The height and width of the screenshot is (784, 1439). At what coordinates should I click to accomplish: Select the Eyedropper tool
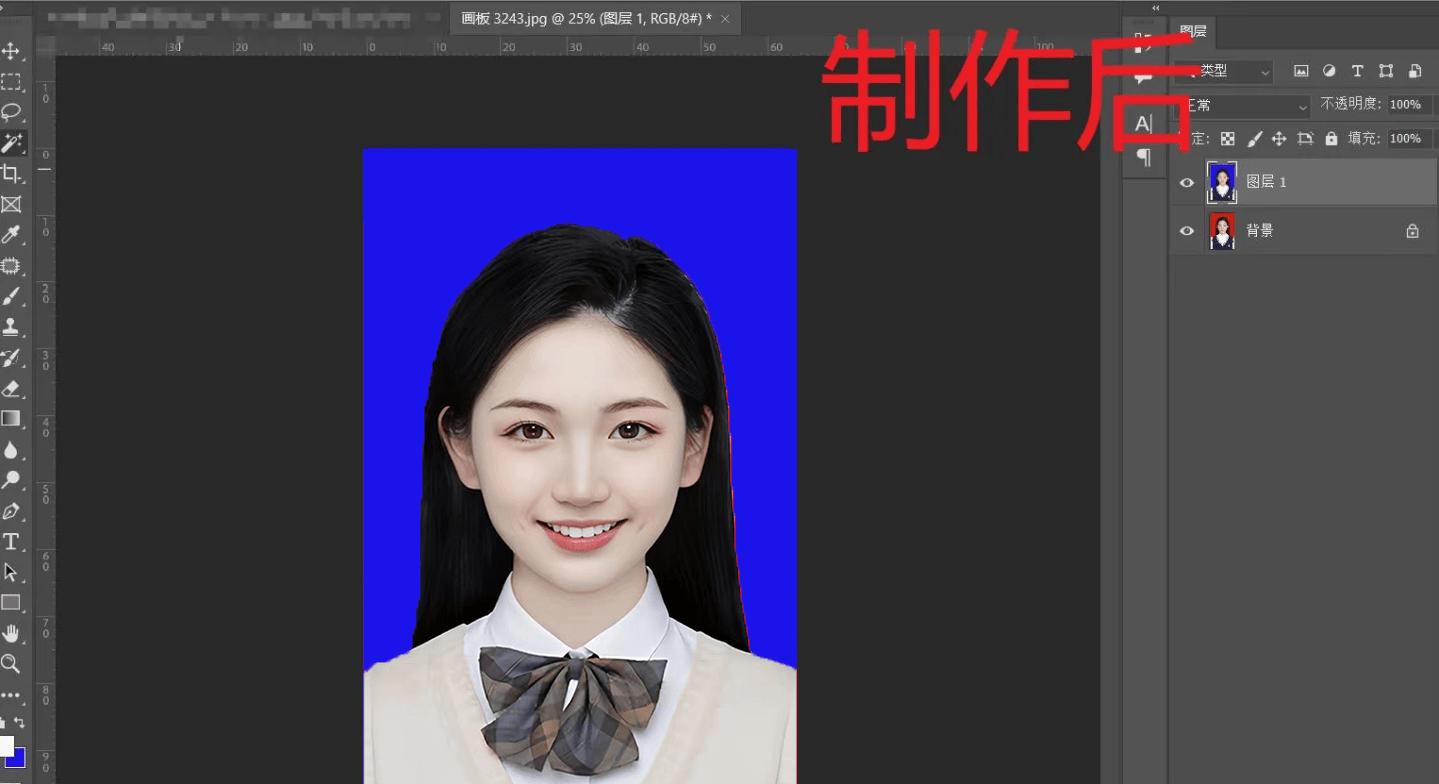[13, 235]
